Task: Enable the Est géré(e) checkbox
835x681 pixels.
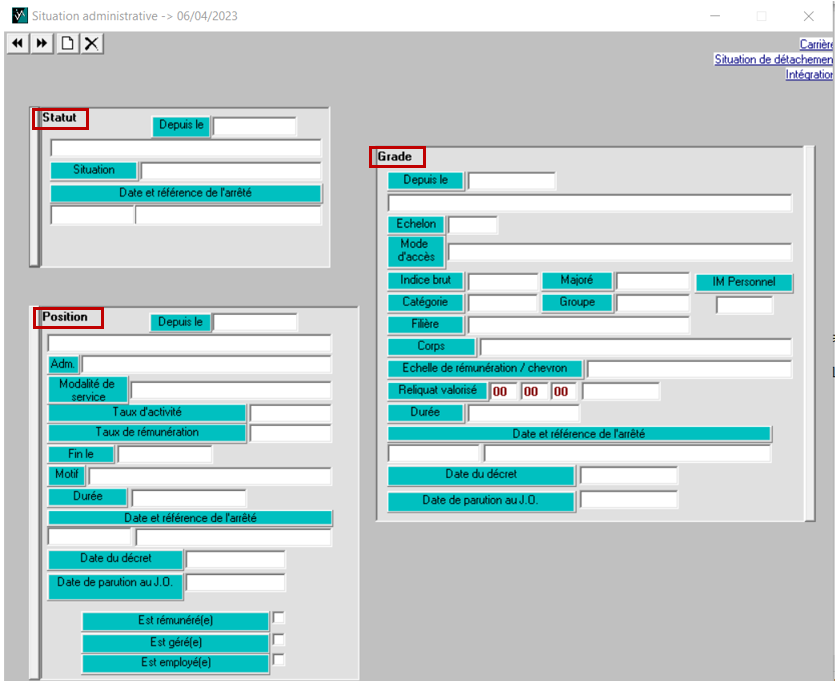Action: coord(279,640)
